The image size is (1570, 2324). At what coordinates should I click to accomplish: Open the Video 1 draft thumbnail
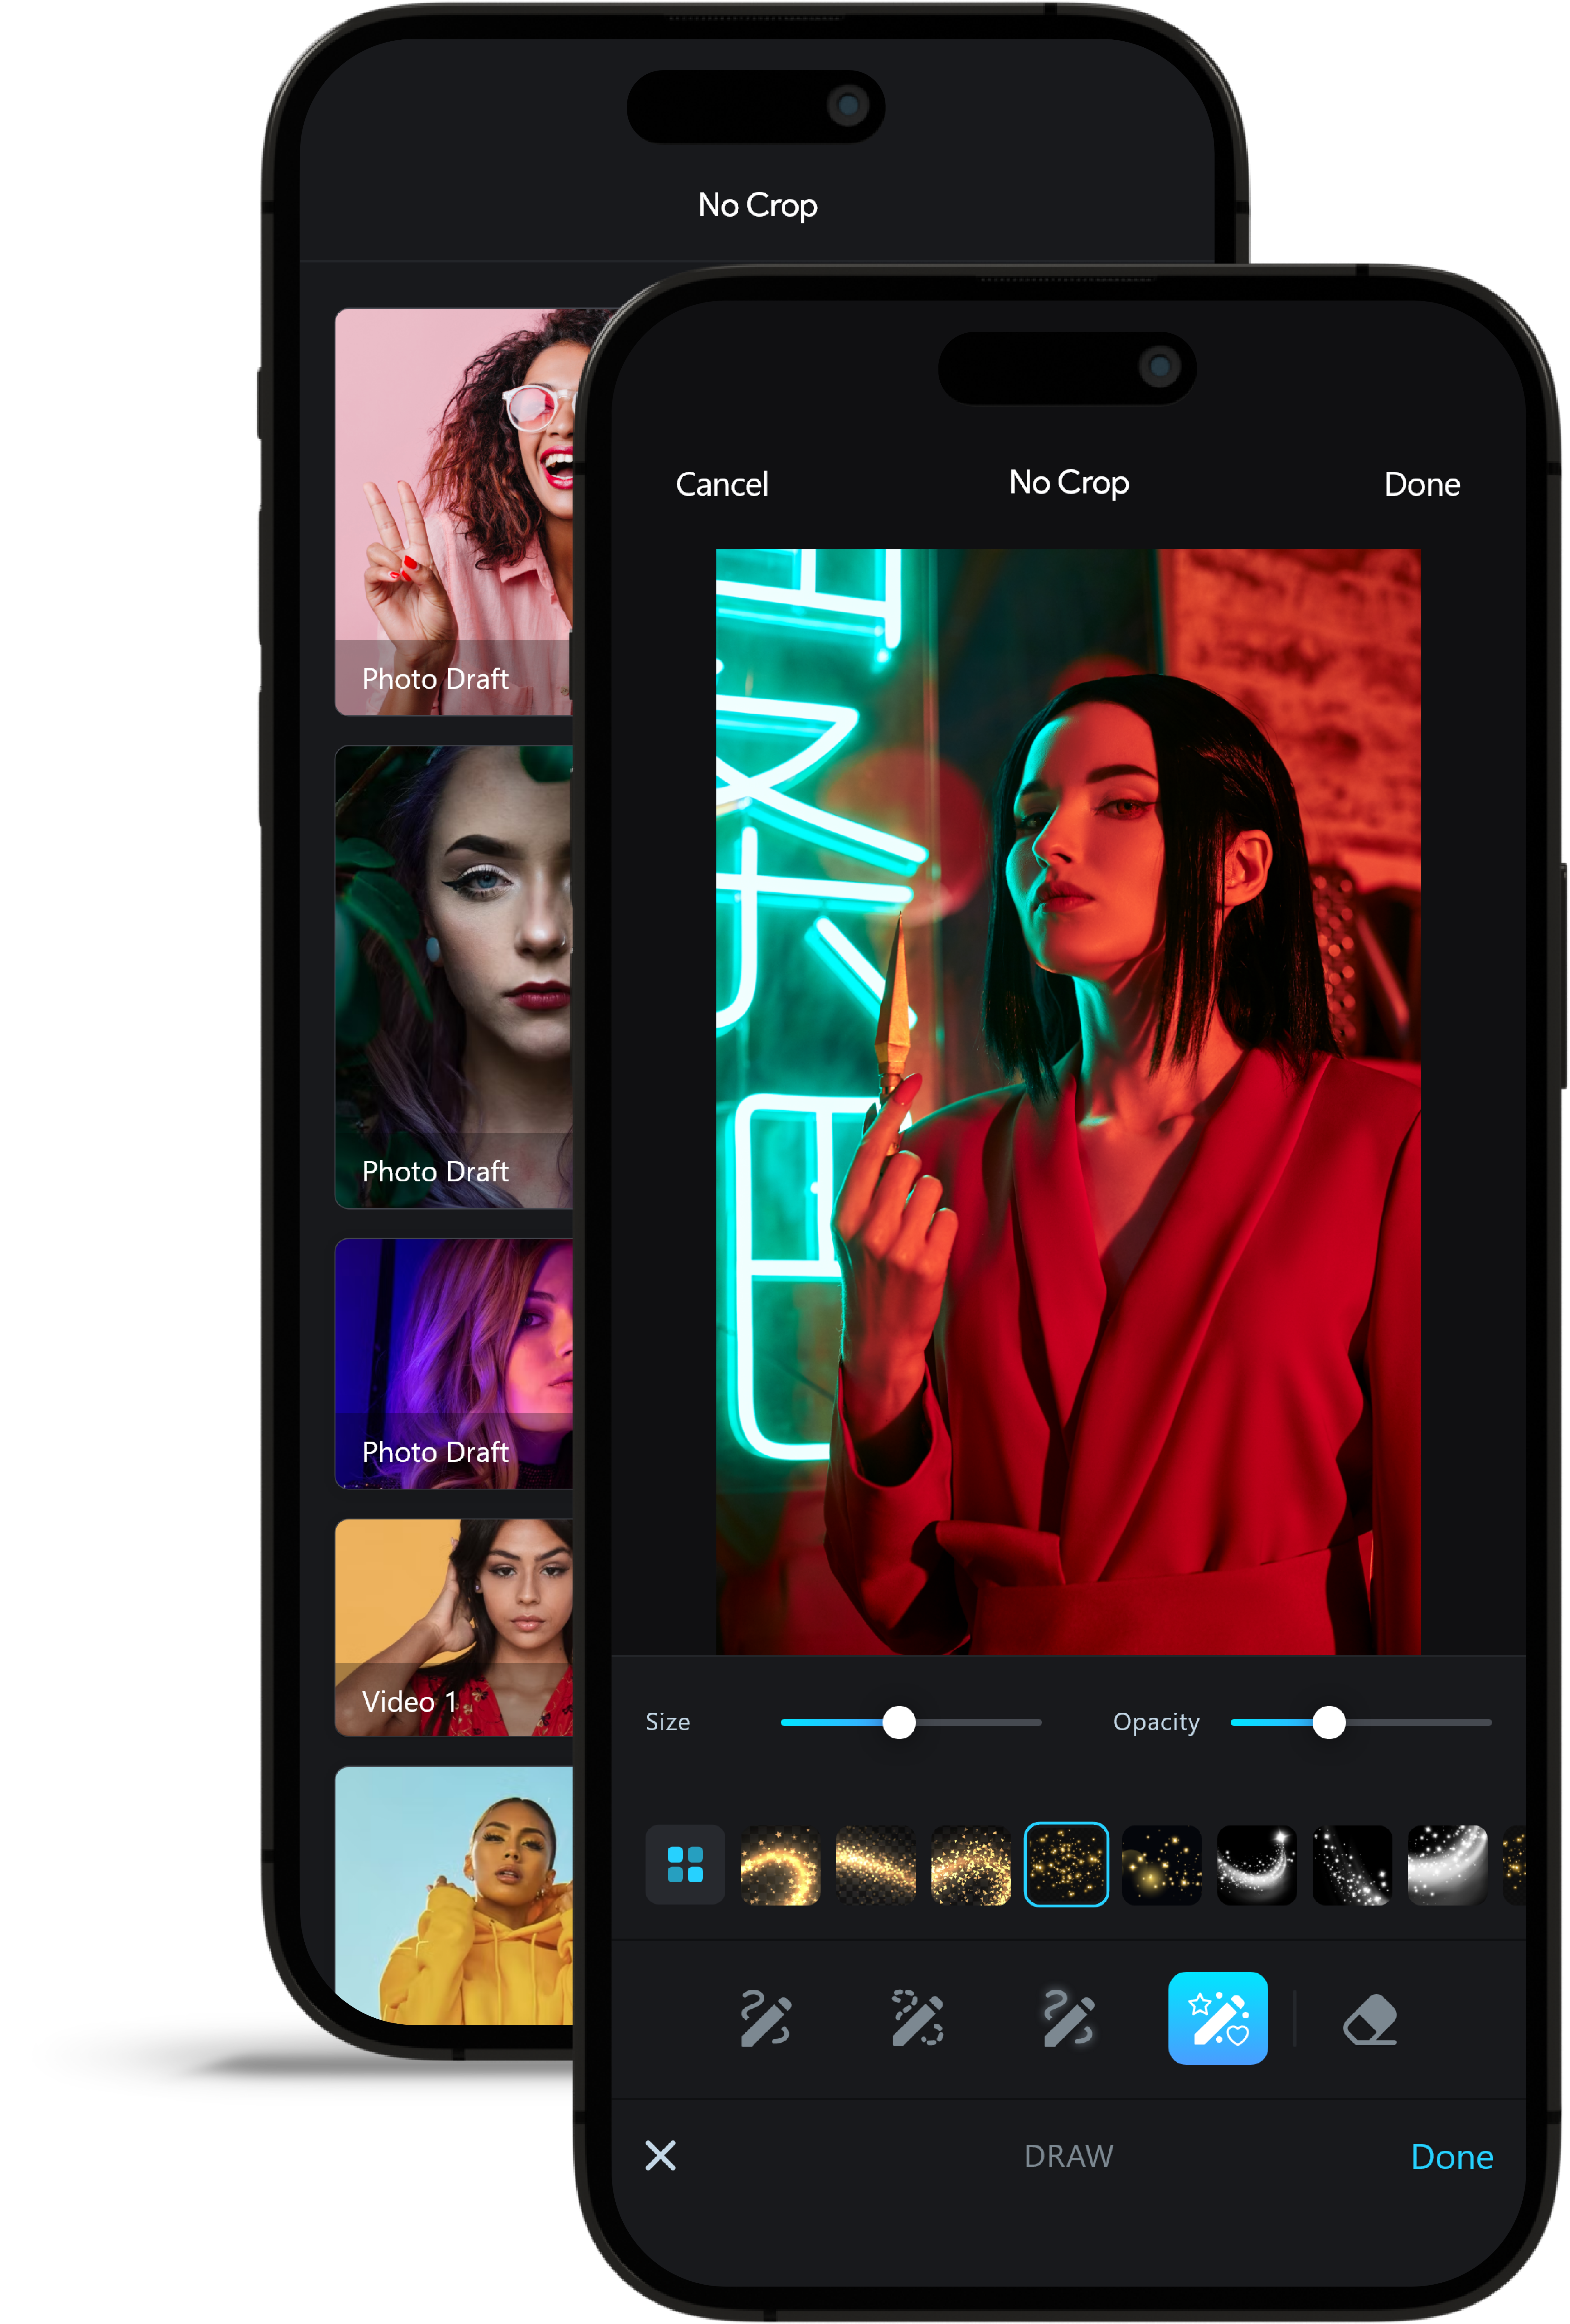tap(454, 1628)
